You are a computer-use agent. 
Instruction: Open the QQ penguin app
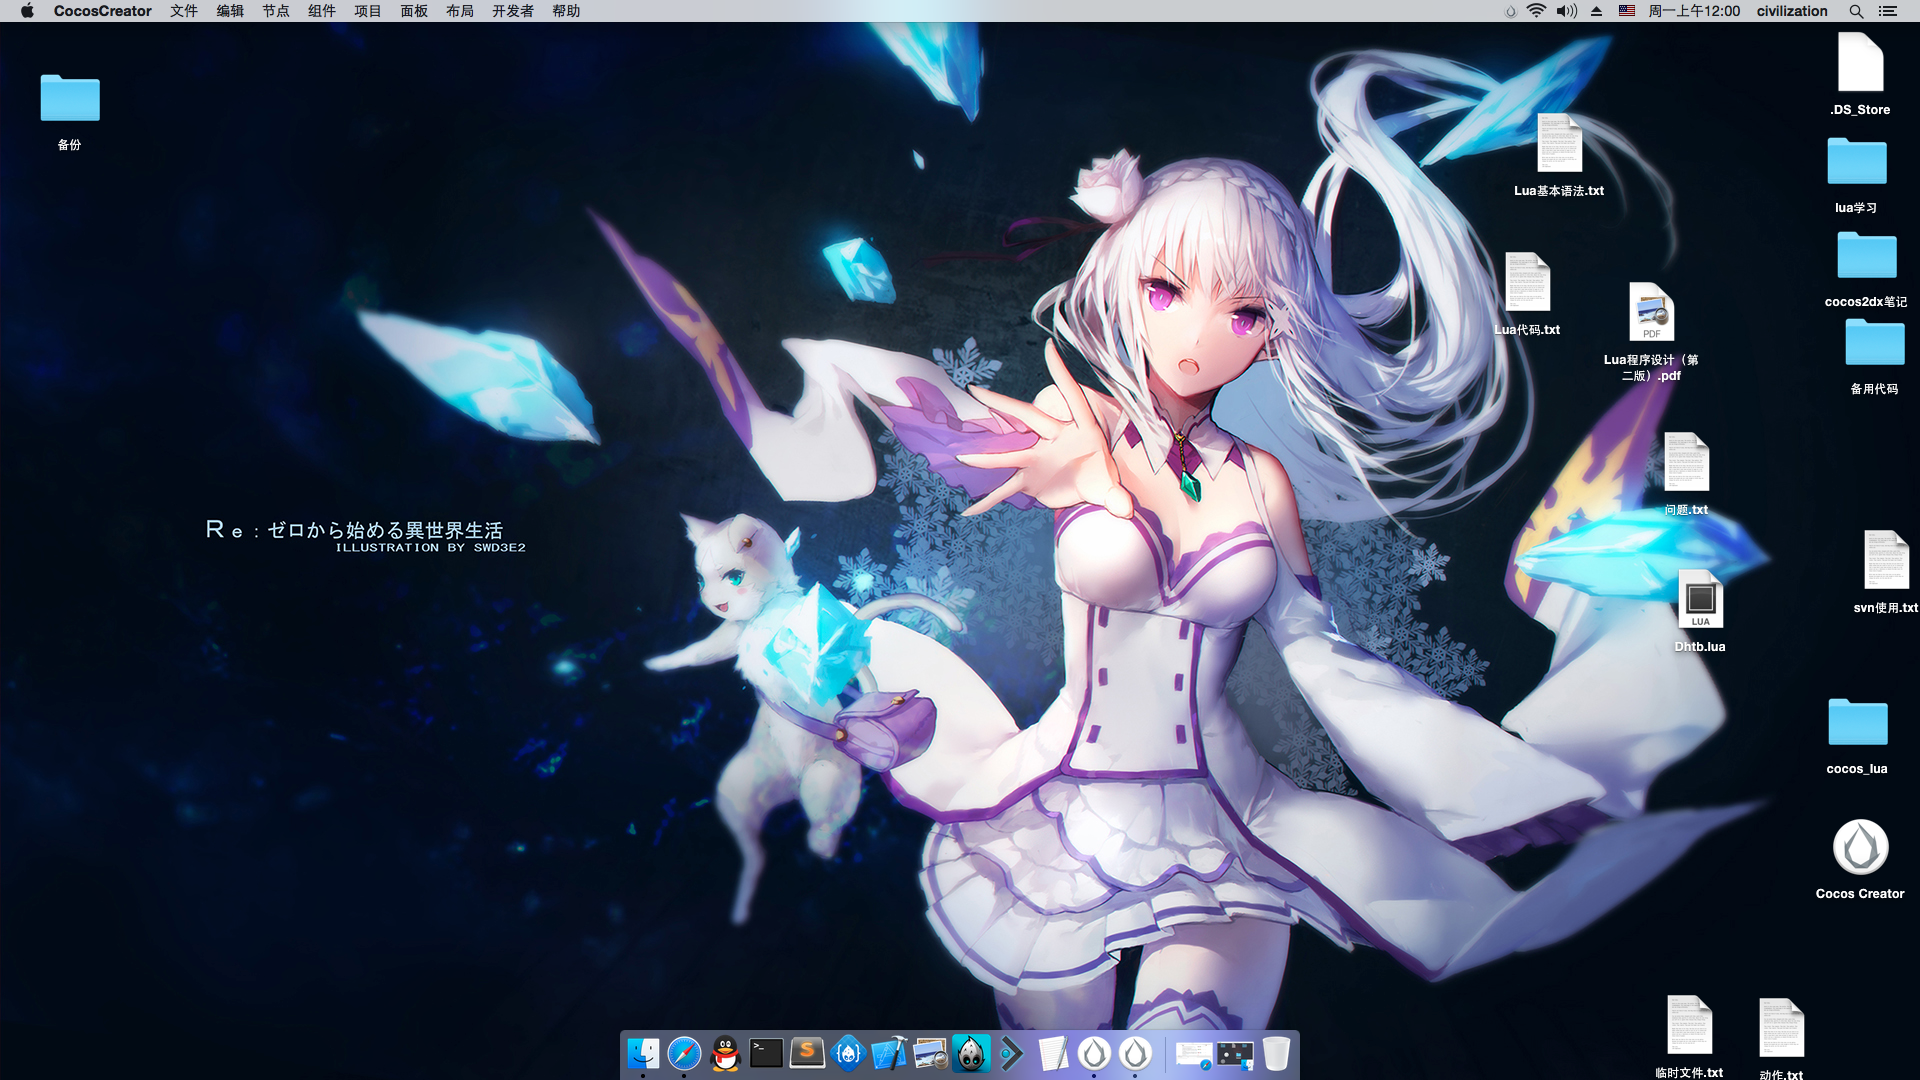(725, 1054)
